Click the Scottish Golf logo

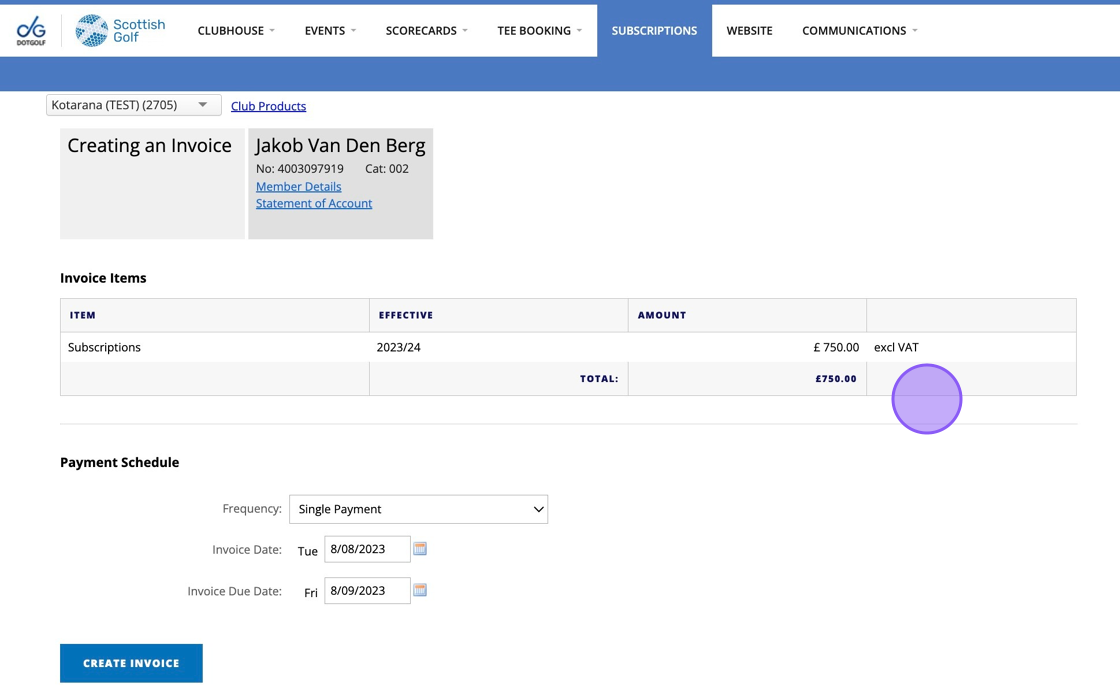point(121,30)
